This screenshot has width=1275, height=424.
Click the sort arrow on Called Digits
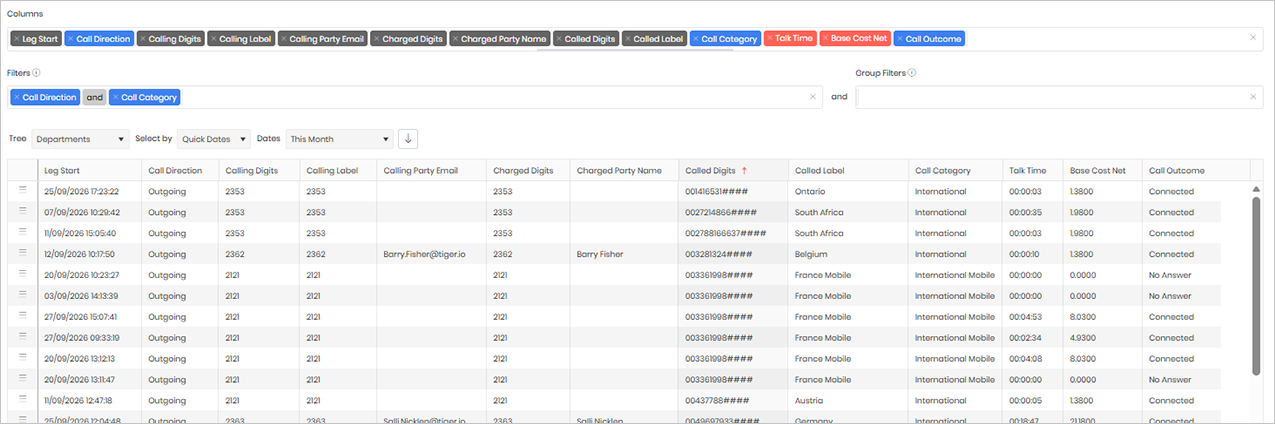[x=744, y=170]
